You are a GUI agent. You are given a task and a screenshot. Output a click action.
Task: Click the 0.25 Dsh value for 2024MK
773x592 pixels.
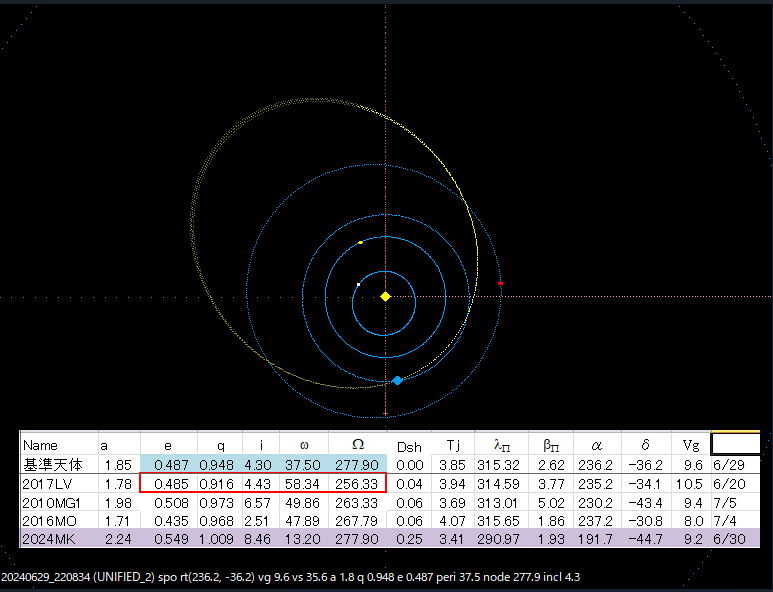[x=409, y=541]
